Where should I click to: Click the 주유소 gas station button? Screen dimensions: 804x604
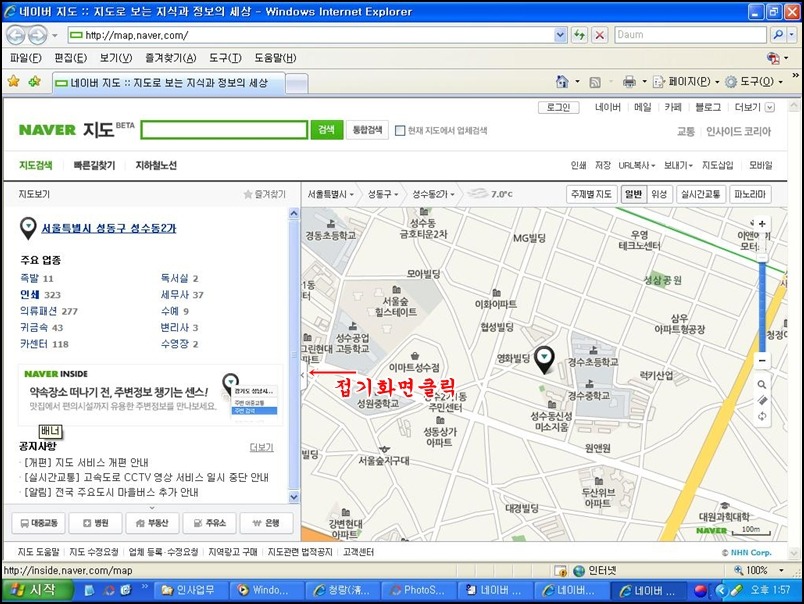coord(209,523)
